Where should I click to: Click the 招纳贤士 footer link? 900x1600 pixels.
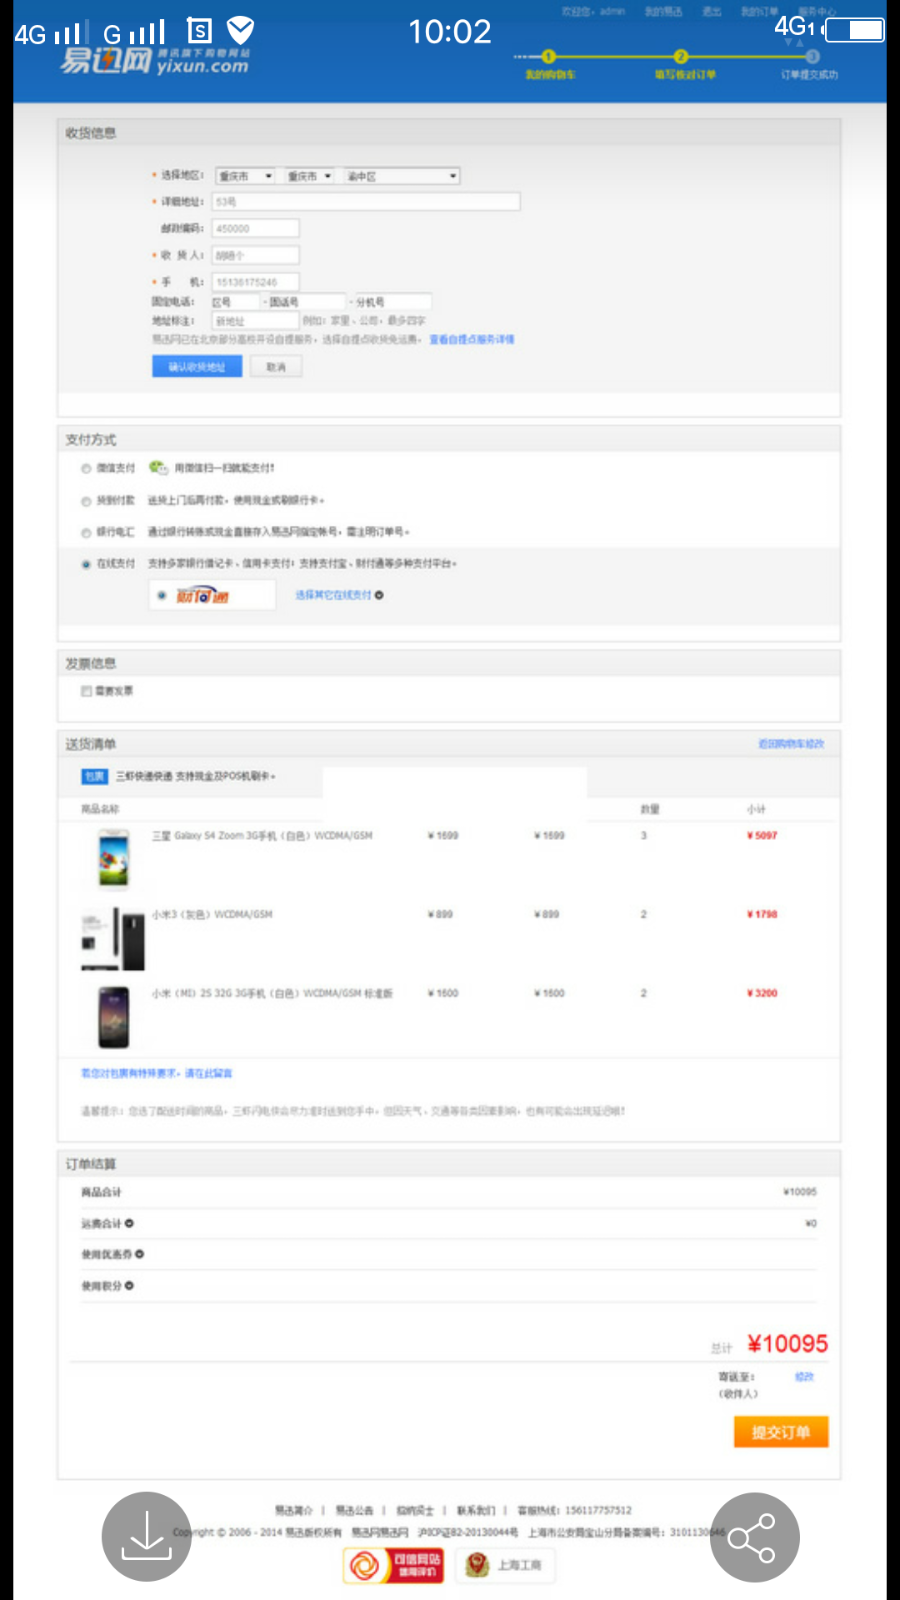click(x=415, y=1510)
